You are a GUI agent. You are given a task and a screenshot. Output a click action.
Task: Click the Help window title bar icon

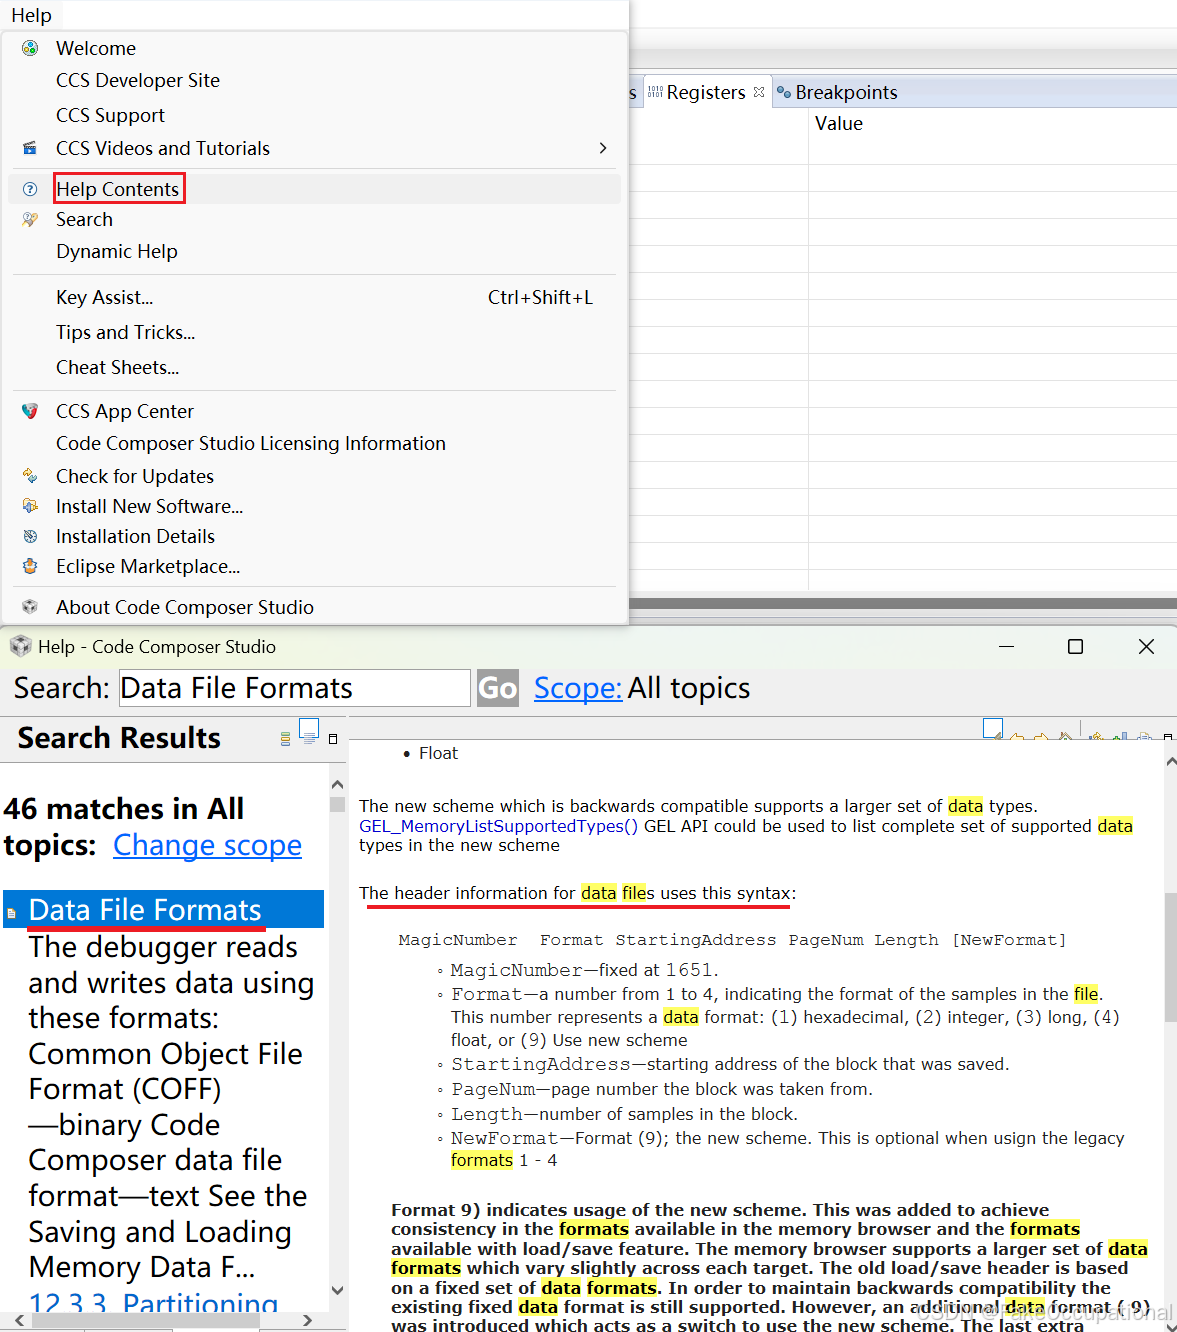click(20, 646)
